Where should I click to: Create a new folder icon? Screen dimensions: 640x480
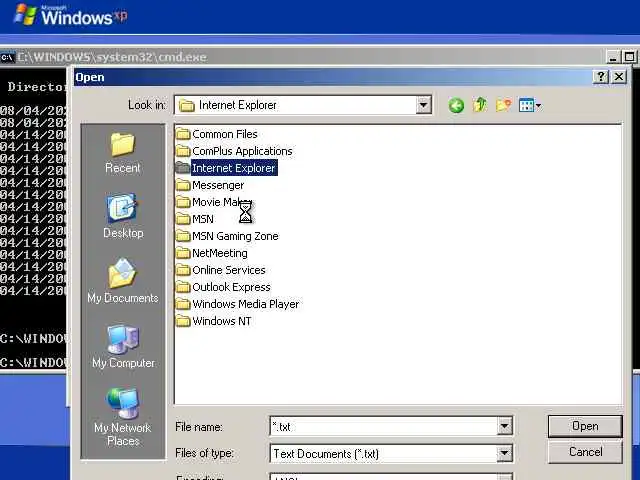(503, 105)
